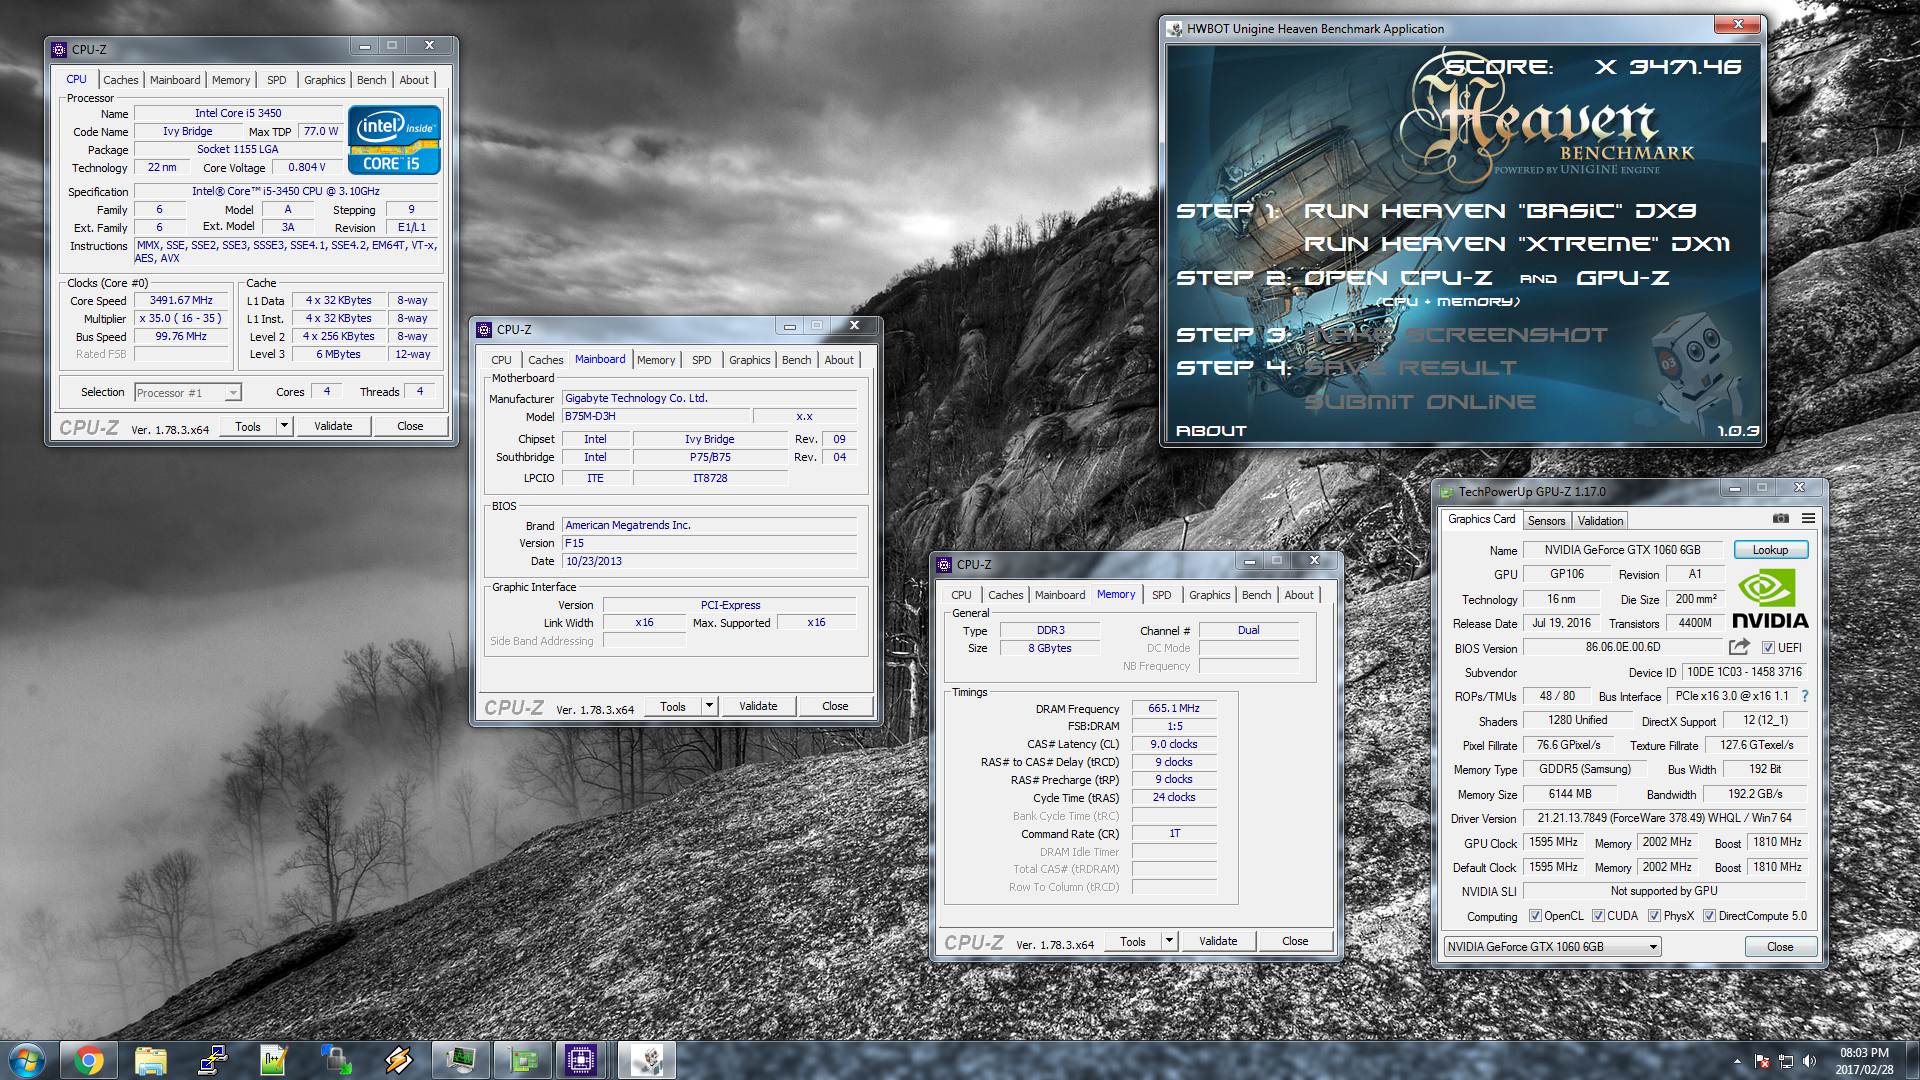
Task: Click the NVIDIA logo in GPU-Z
Action: (1770, 599)
